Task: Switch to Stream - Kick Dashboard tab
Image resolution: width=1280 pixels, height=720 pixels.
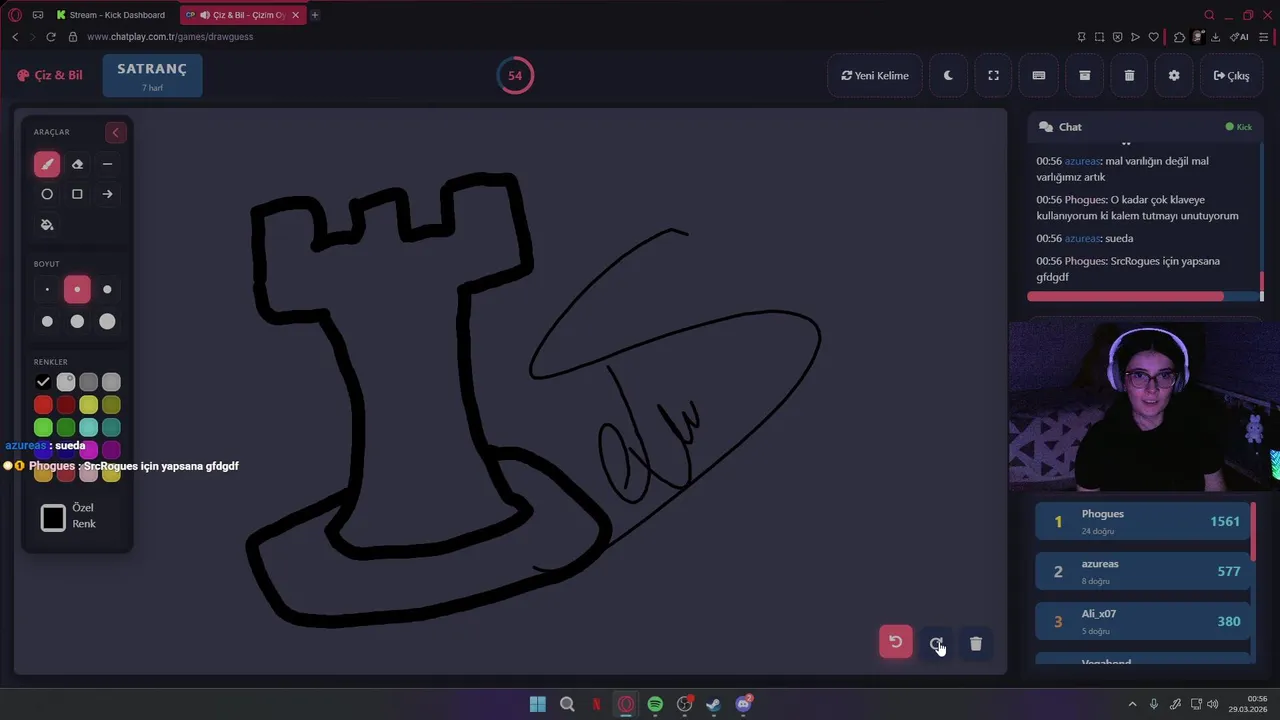Action: coord(112,15)
